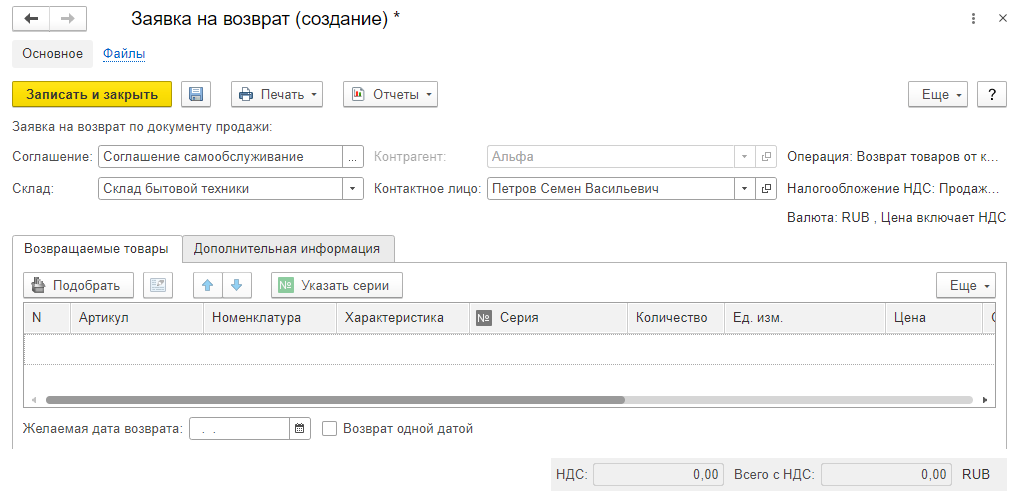Screen dimensions: 1027x503
Task: Navigate back with the left arrow
Action: click(x=31, y=19)
